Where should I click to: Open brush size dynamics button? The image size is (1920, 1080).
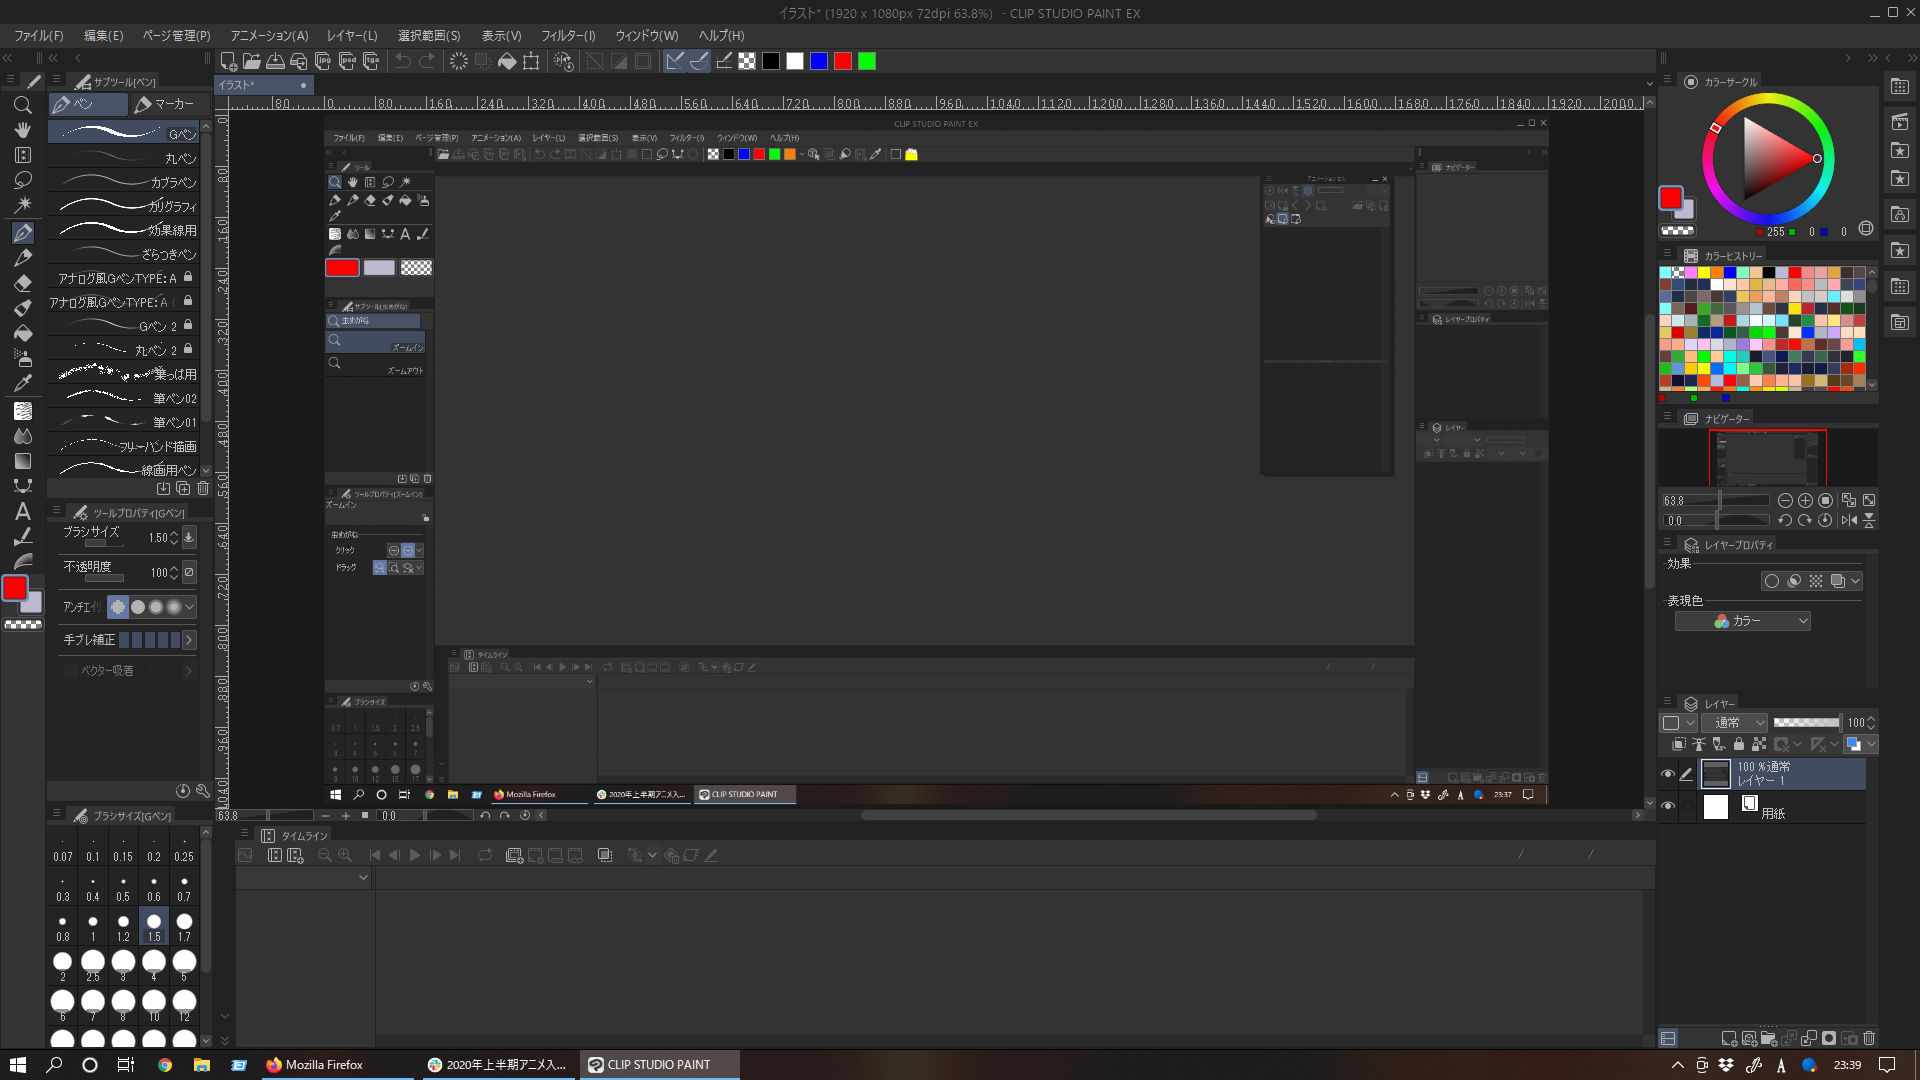pos(189,538)
